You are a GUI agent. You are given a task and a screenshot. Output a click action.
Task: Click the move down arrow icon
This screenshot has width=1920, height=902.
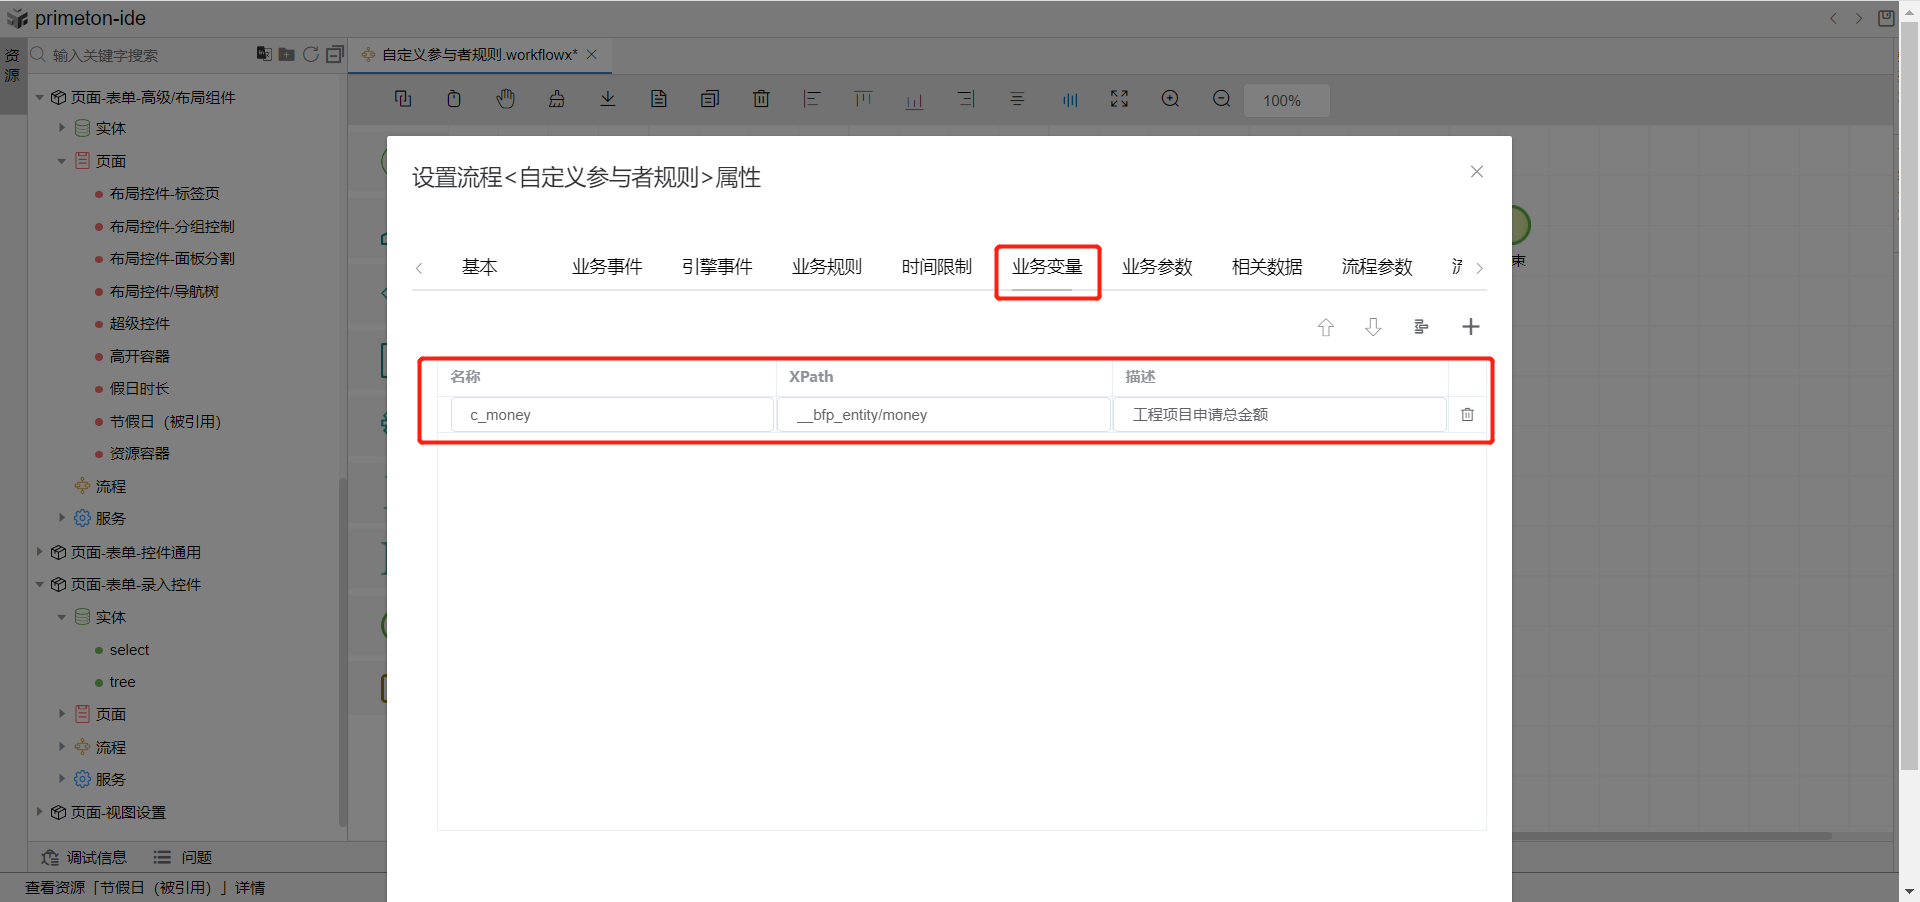1373,327
